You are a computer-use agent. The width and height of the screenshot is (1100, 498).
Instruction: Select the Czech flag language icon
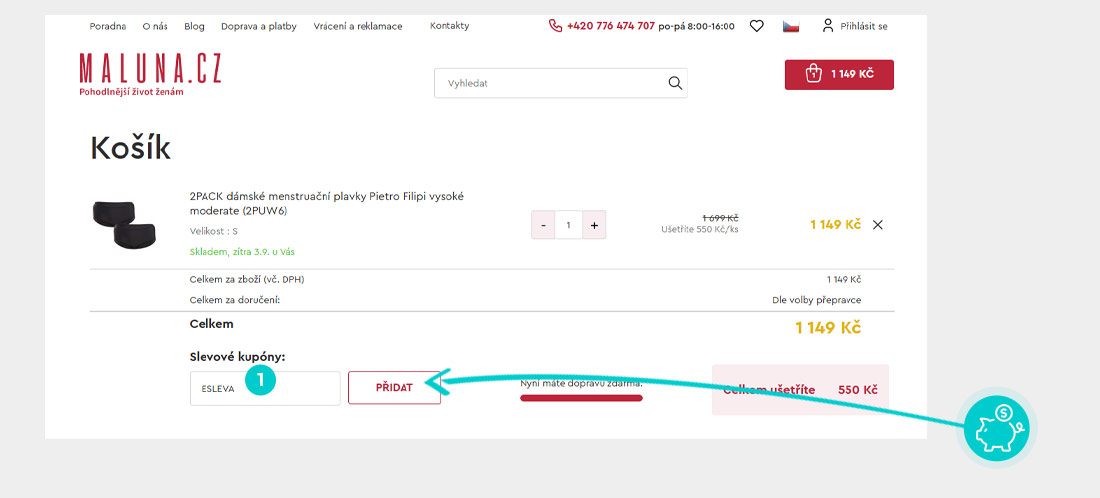pyautogui.click(x=790, y=26)
